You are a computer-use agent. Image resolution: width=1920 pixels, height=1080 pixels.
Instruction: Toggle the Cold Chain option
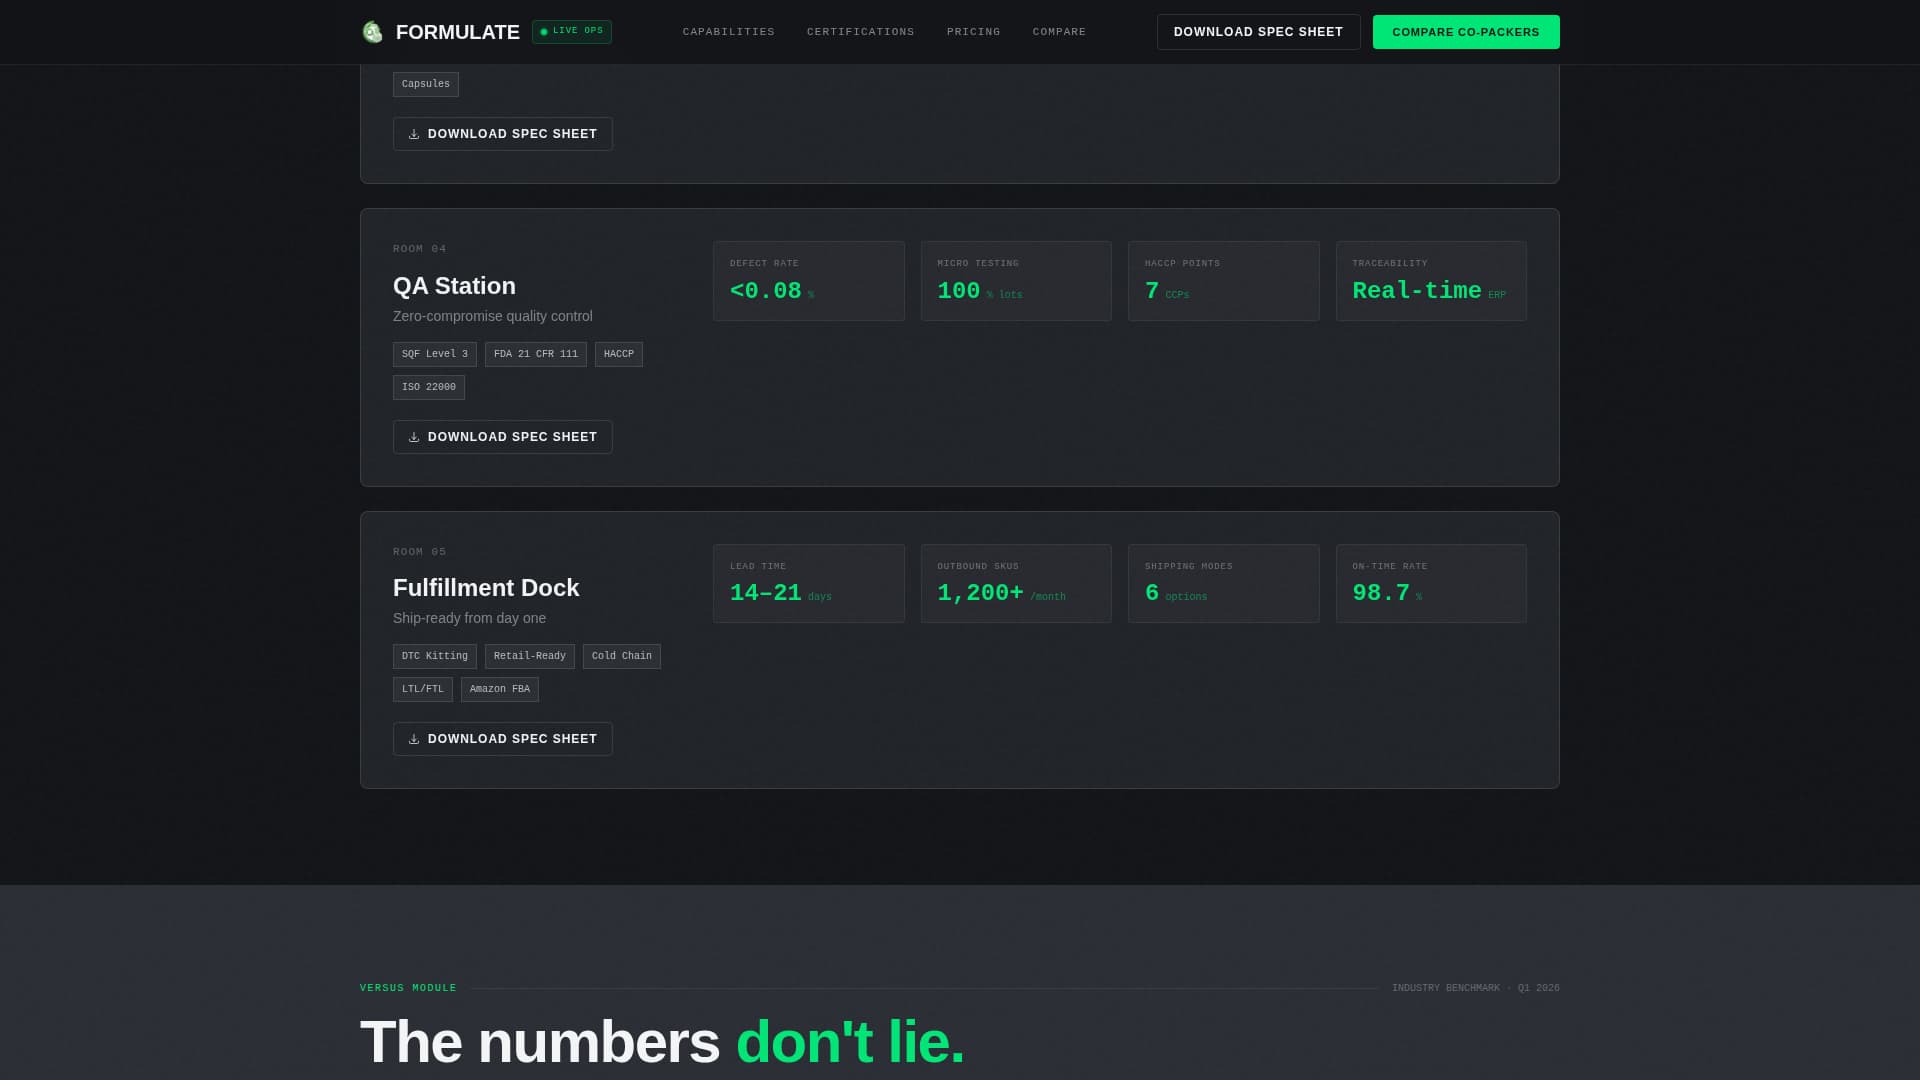point(621,656)
